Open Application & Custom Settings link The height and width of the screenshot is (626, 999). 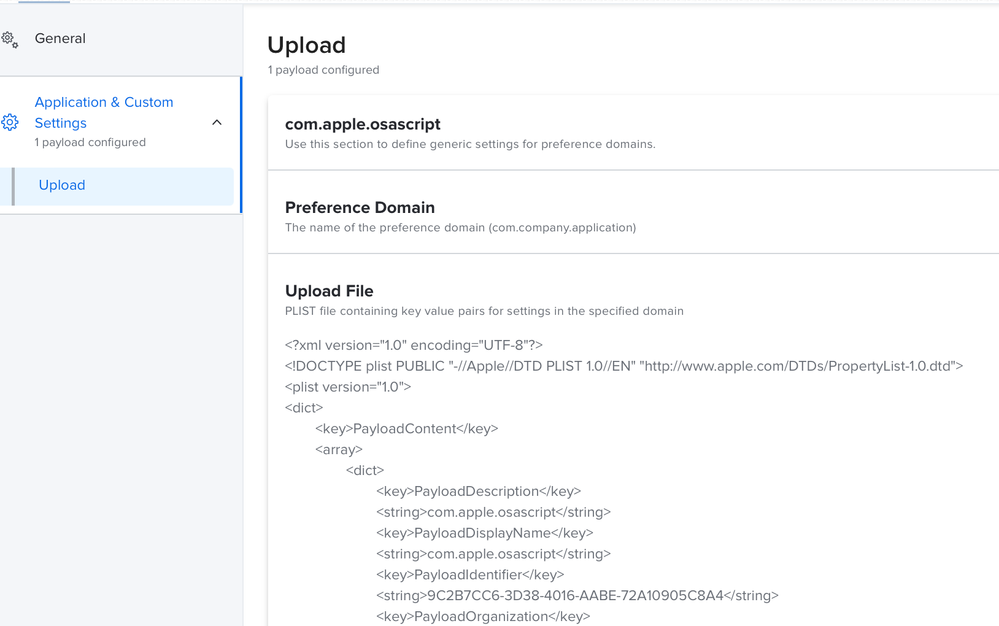click(104, 112)
